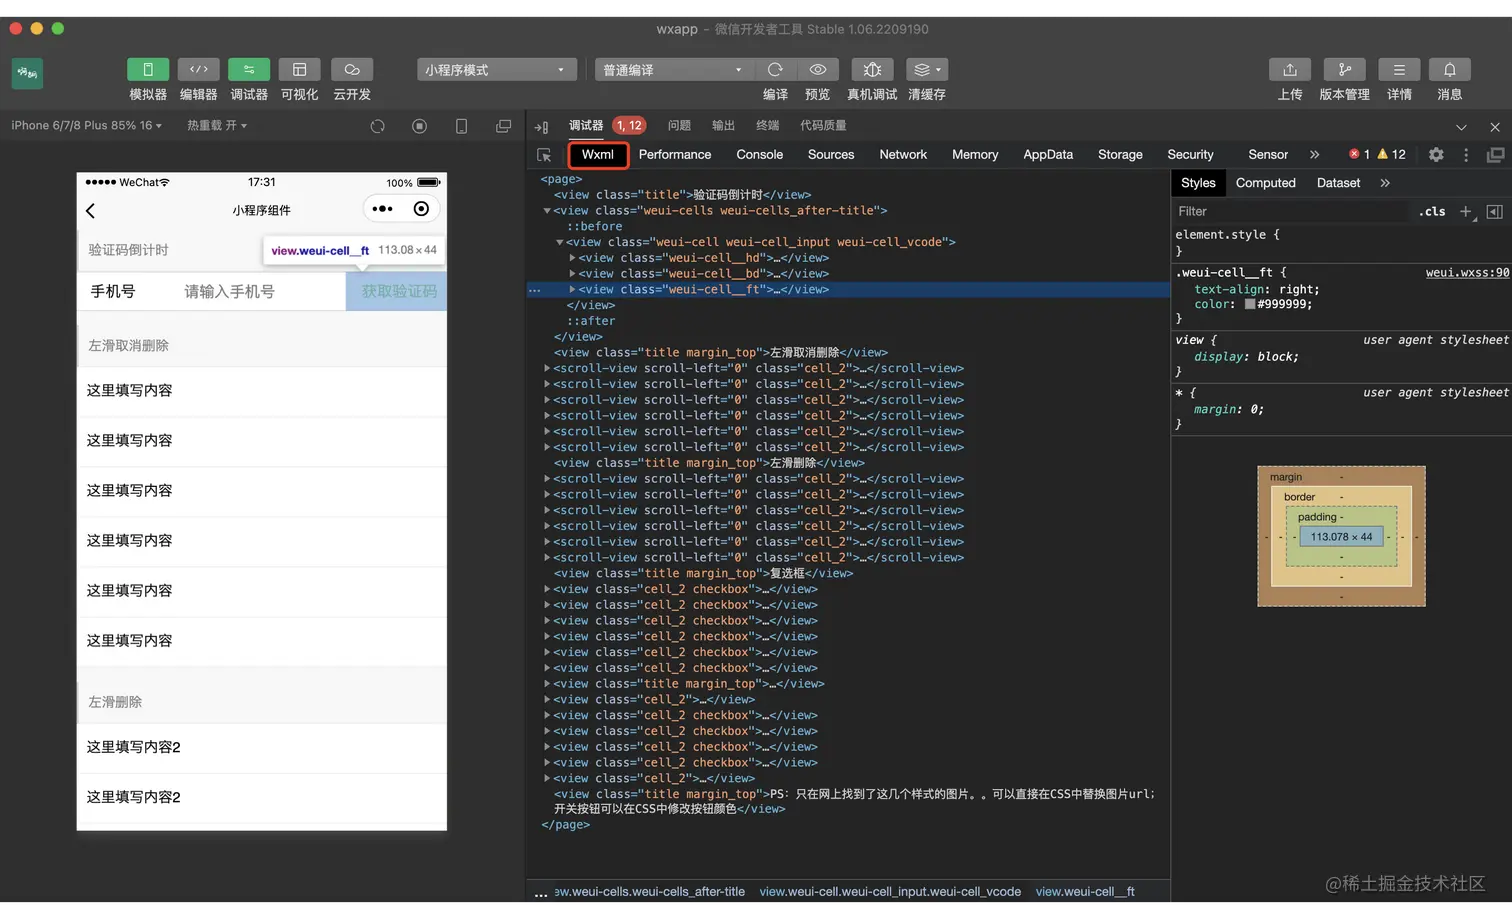Toggle the 编辑器 editor panel button
Viewport: 1512px width, 920px height.
(198, 69)
